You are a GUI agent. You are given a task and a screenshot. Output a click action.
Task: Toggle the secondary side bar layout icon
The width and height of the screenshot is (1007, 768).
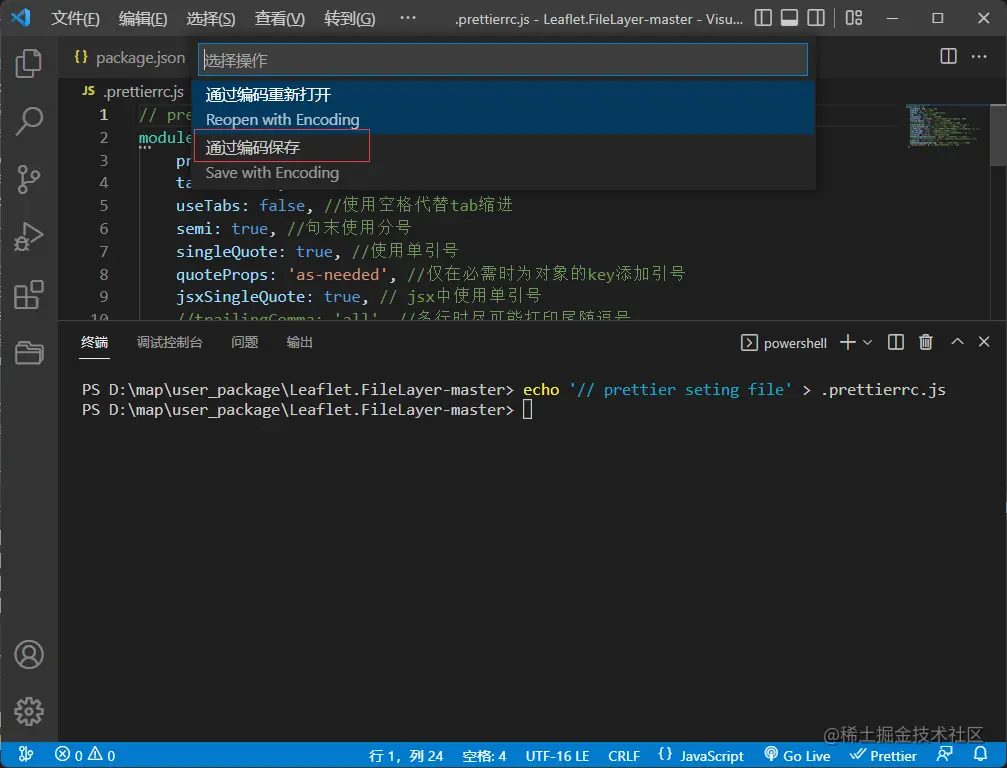tap(816, 18)
